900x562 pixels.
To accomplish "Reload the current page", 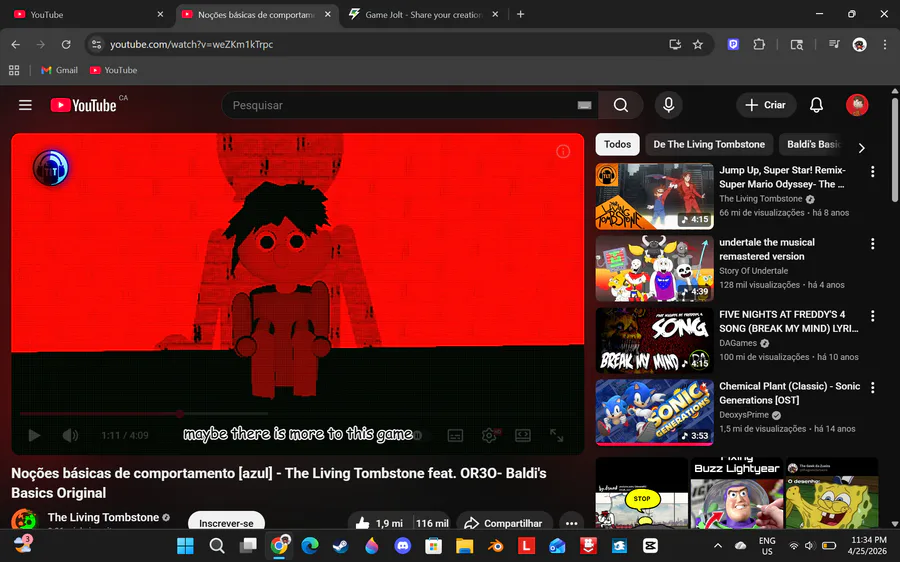I will [x=66, y=44].
